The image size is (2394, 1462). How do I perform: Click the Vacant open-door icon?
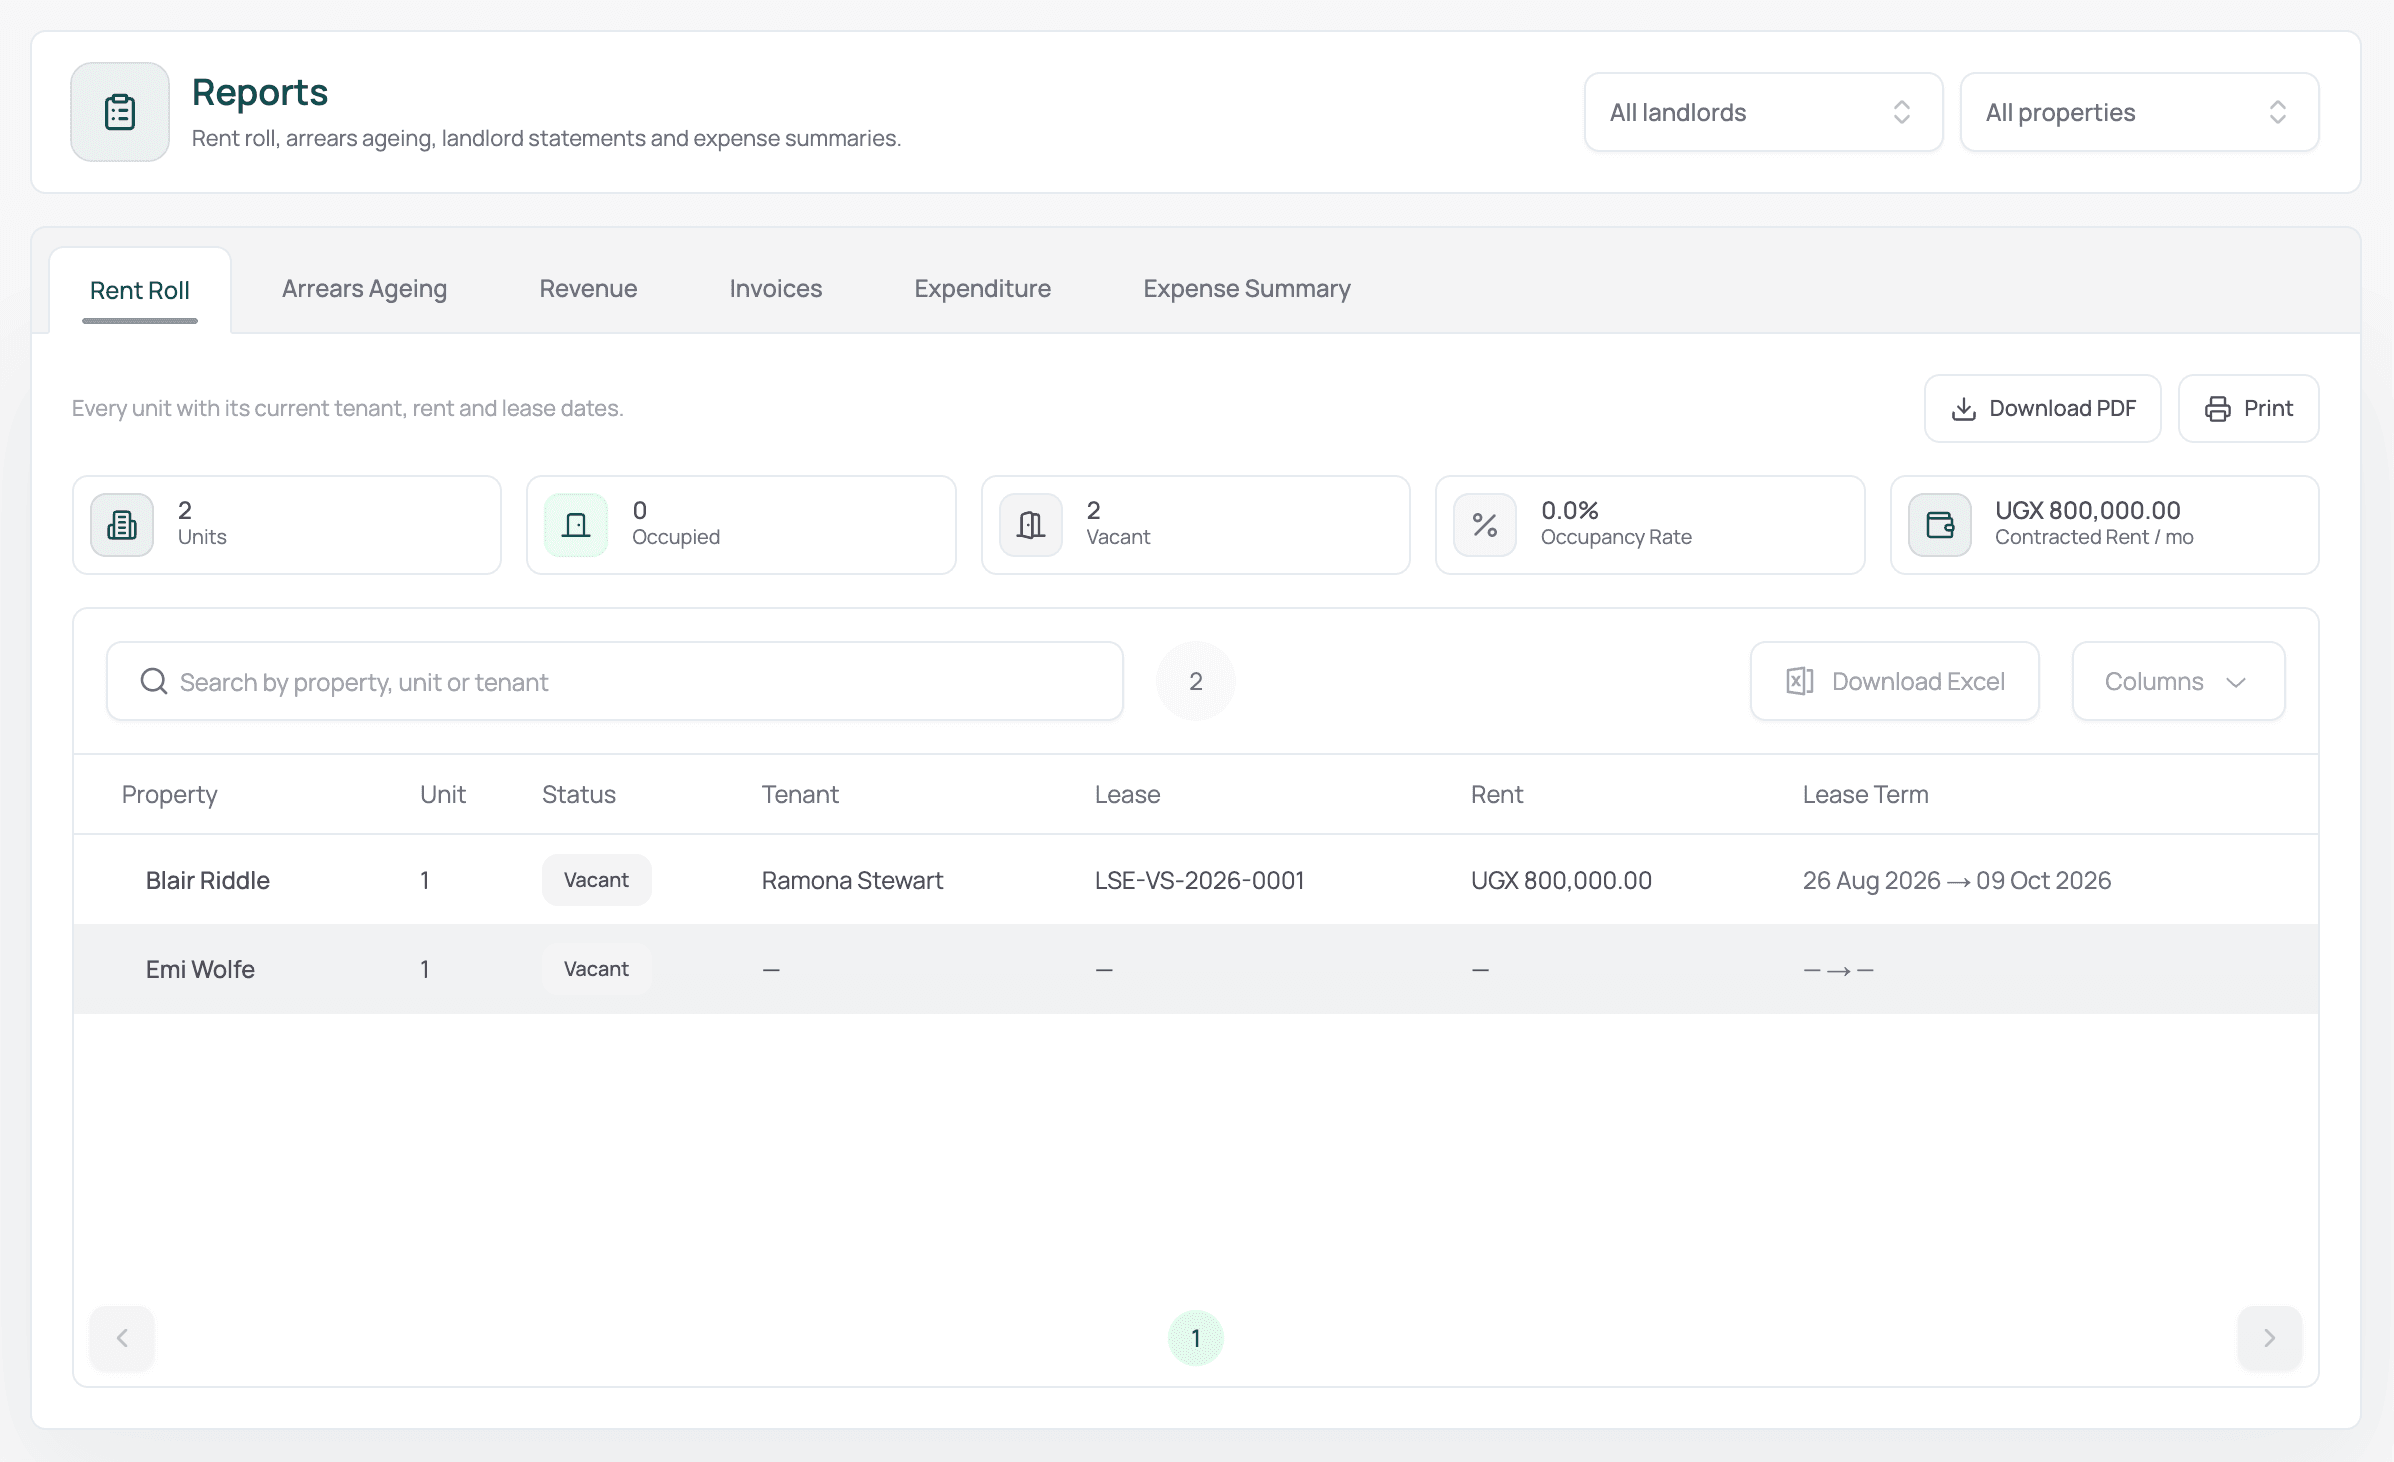coord(1031,525)
